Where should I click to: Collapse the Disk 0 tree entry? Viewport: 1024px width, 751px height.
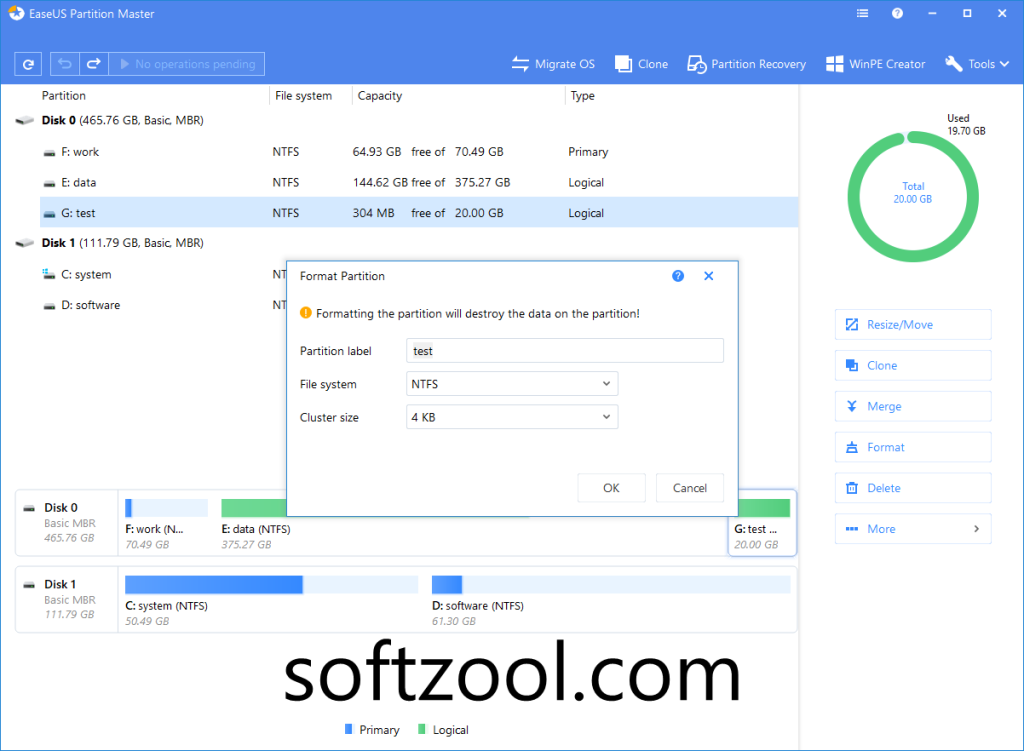(23, 120)
